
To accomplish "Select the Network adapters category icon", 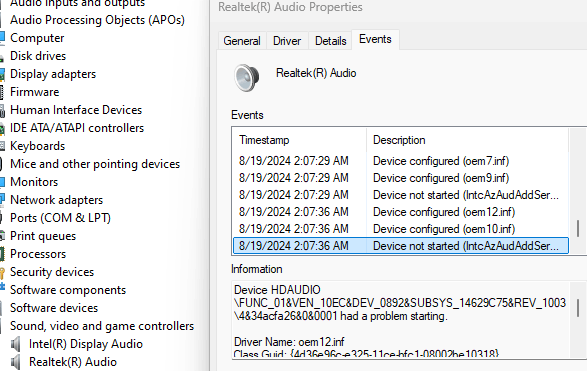I will 2,199.
